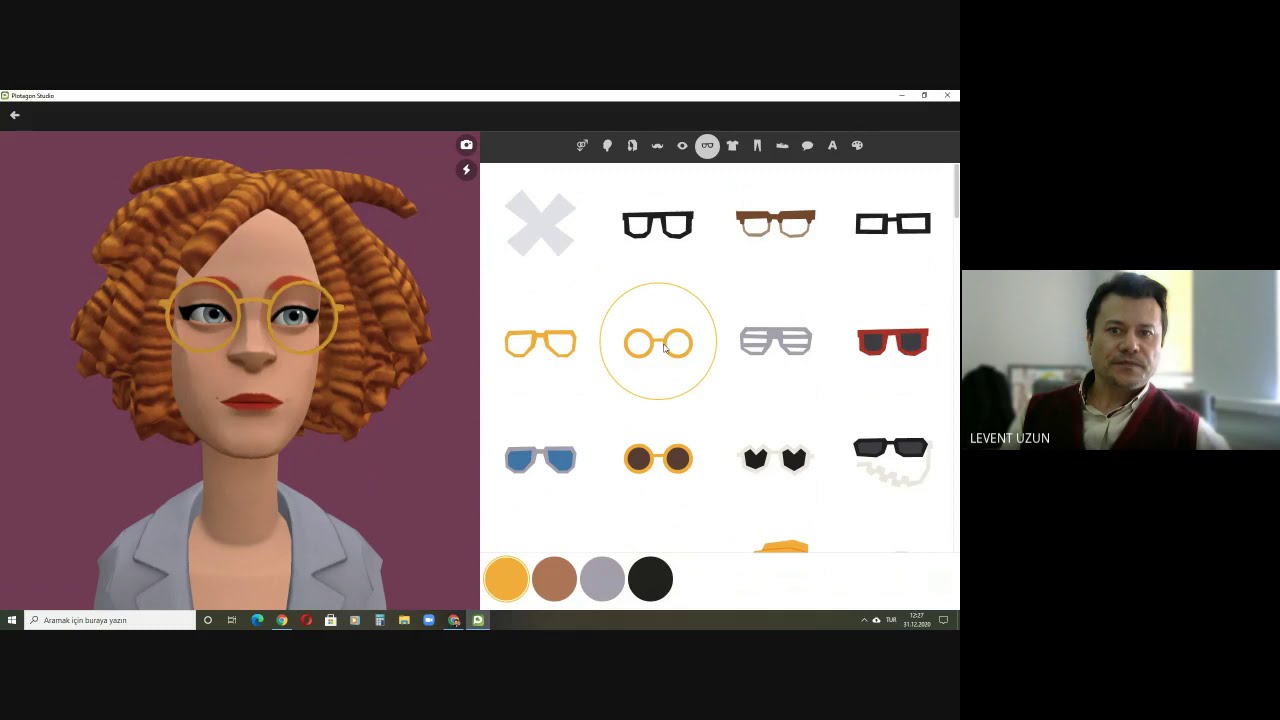Open the letter A name icon
The height and width of the screenshot is (720, 1280).
[x=832, y=146]
